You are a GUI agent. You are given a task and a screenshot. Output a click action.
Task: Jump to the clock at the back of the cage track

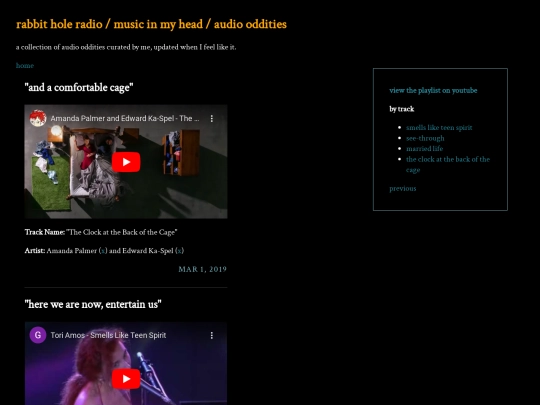coord(448,165)
